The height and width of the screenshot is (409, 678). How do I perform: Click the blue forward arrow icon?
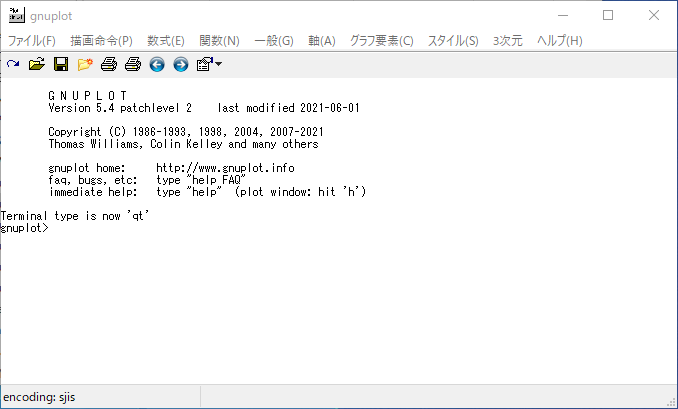pos(181,64)
